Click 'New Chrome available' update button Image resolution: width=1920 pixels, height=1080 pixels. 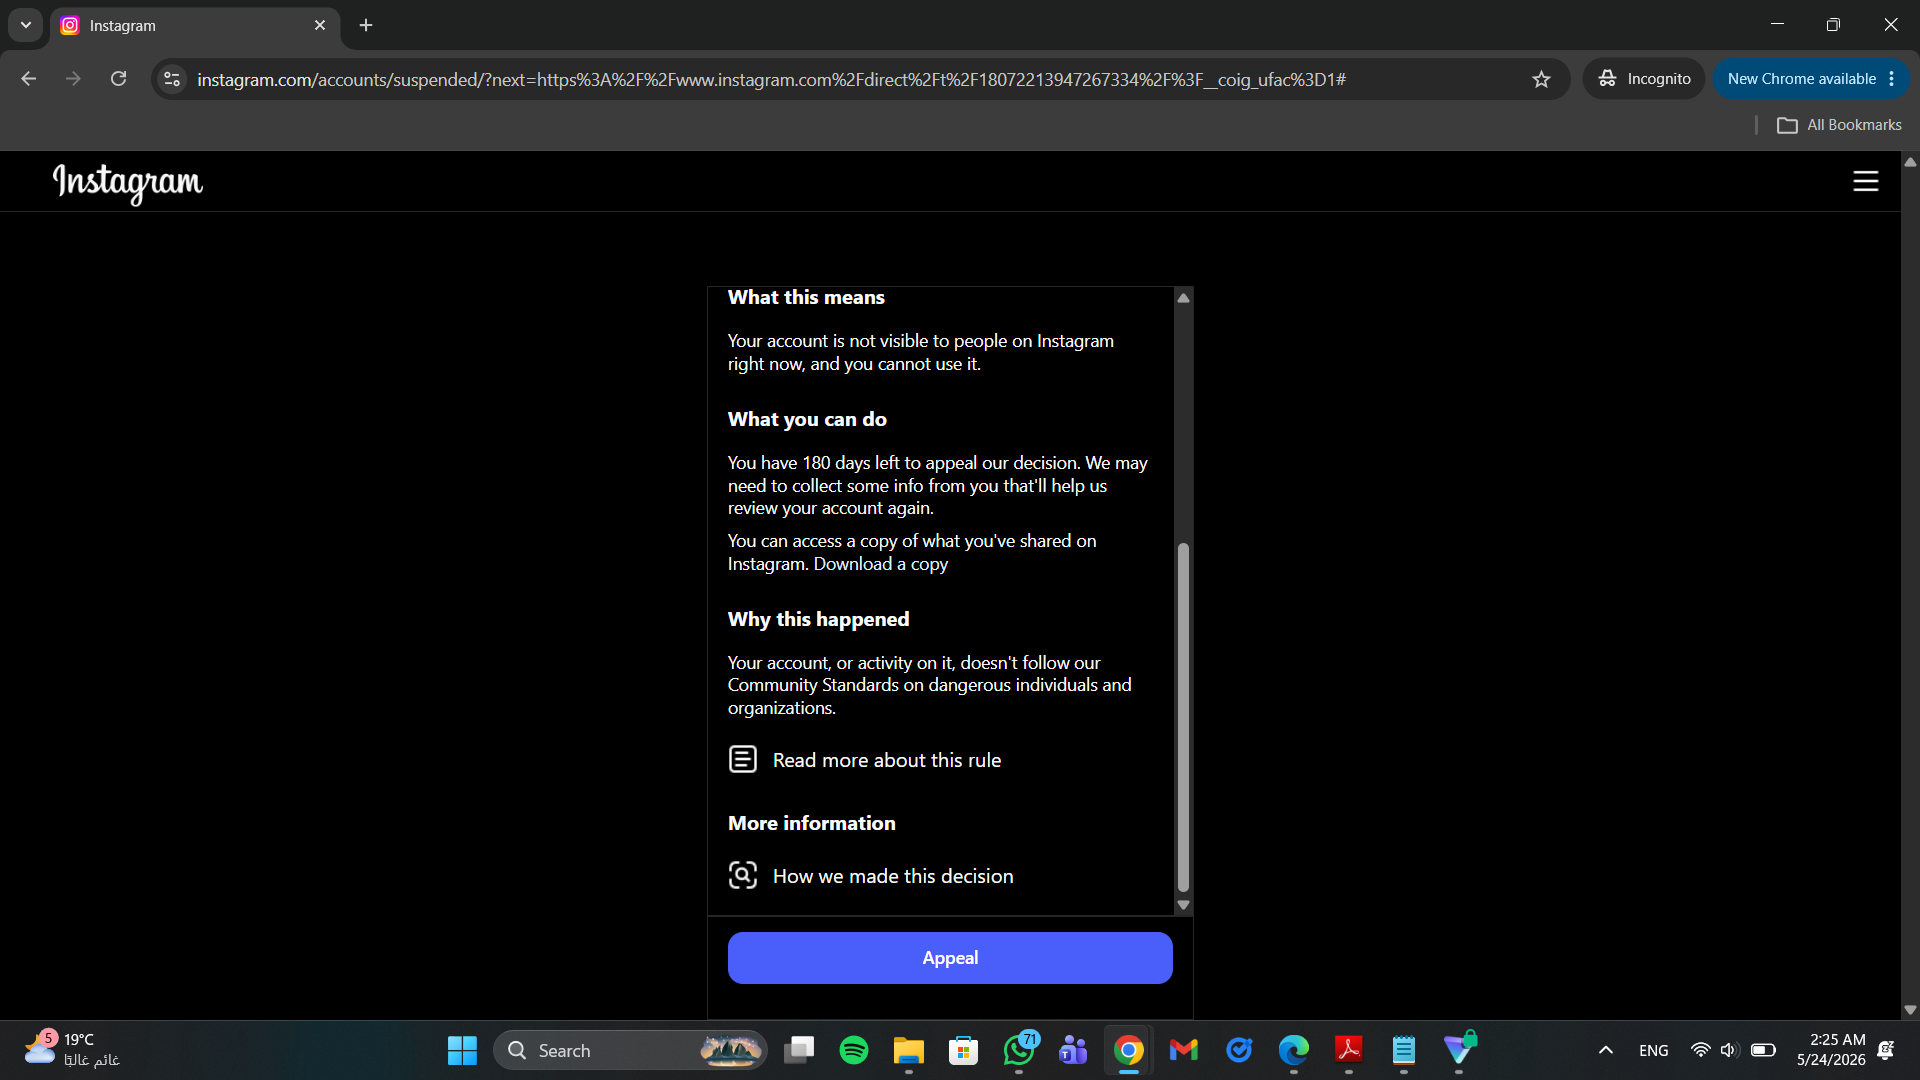click(1801, 79)
